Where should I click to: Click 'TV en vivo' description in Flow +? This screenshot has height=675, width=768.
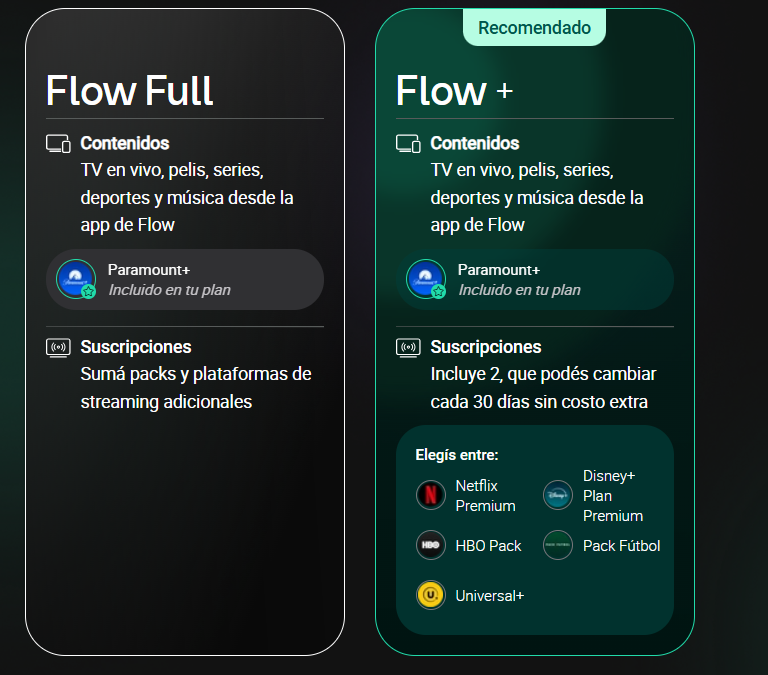(x=537, y=198)
